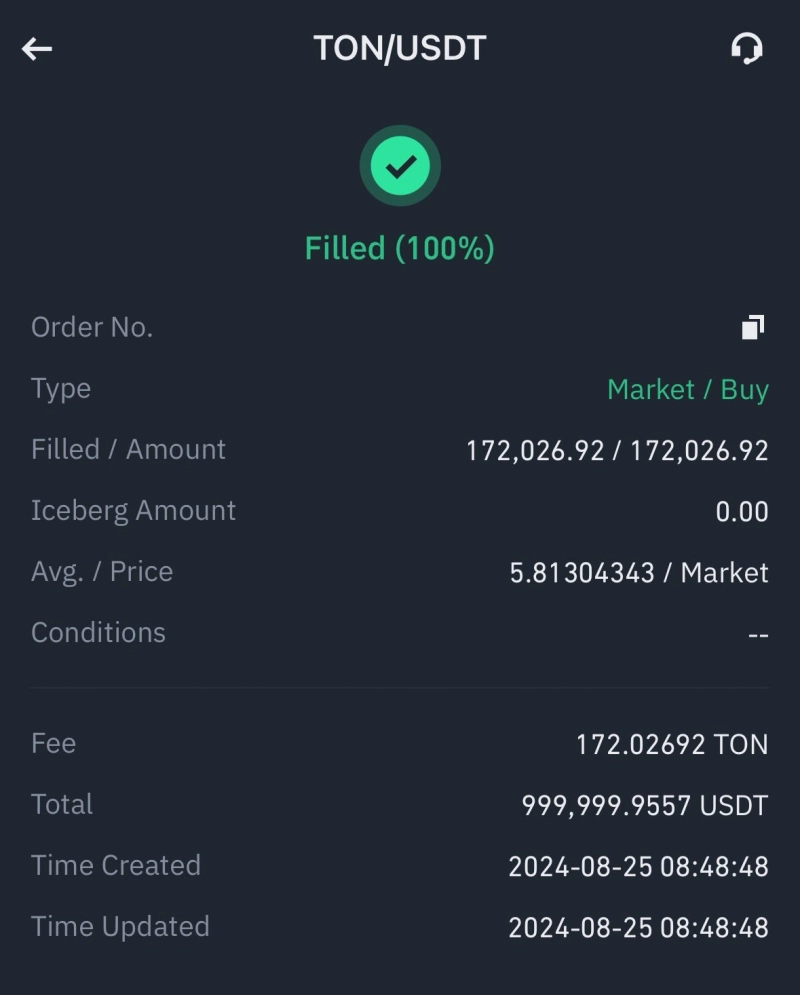
Task: Click the Market / Buy type value
Action: (x=687, y=389)
